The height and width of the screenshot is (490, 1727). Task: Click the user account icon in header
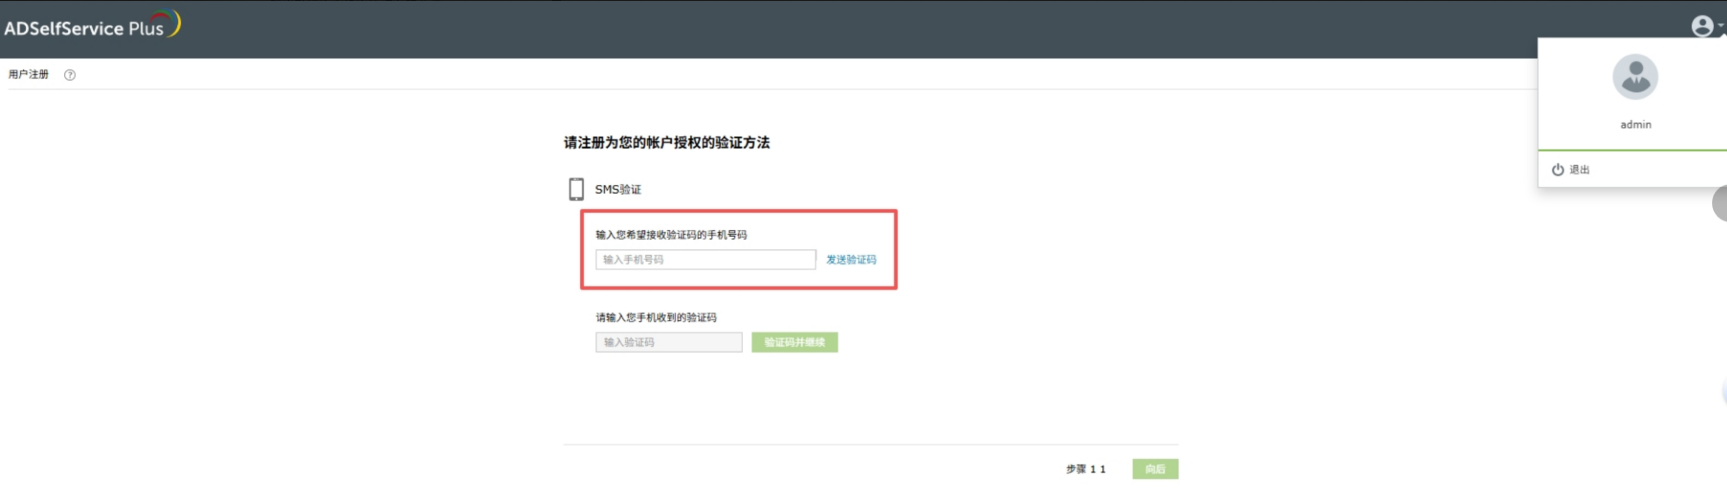1701,26
